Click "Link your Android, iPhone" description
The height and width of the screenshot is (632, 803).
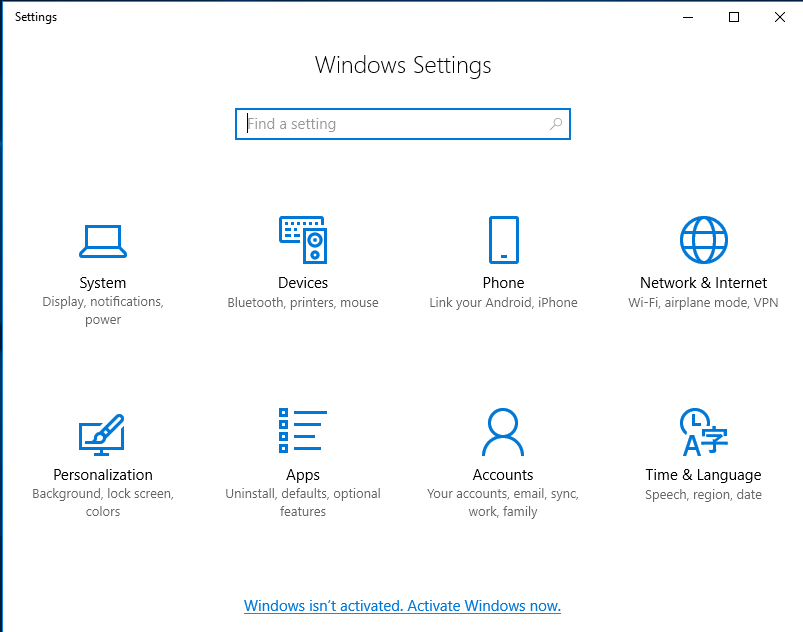pos(503,303)
